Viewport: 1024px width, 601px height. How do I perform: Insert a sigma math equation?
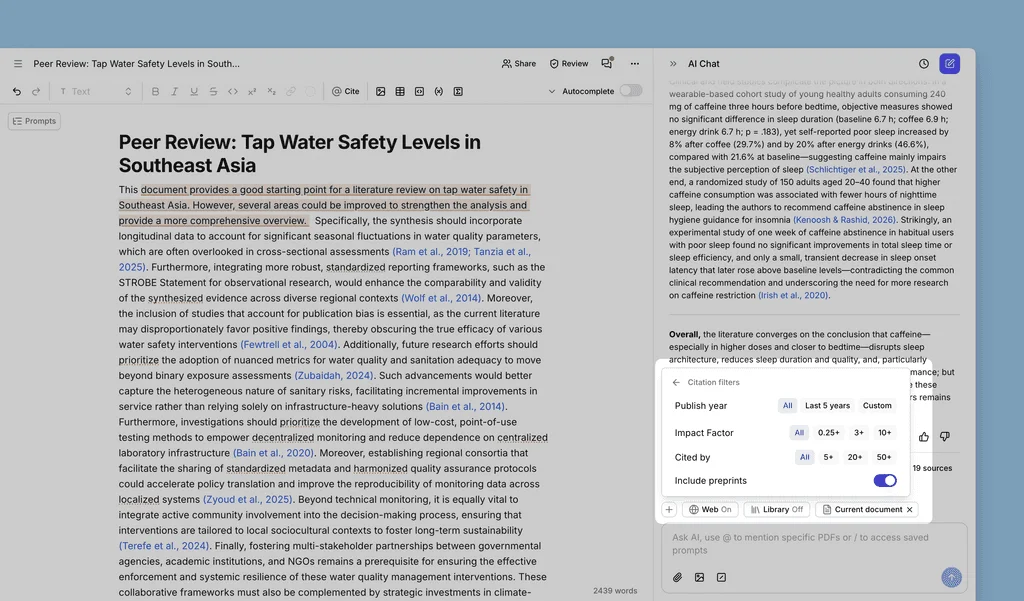point(458,91)
